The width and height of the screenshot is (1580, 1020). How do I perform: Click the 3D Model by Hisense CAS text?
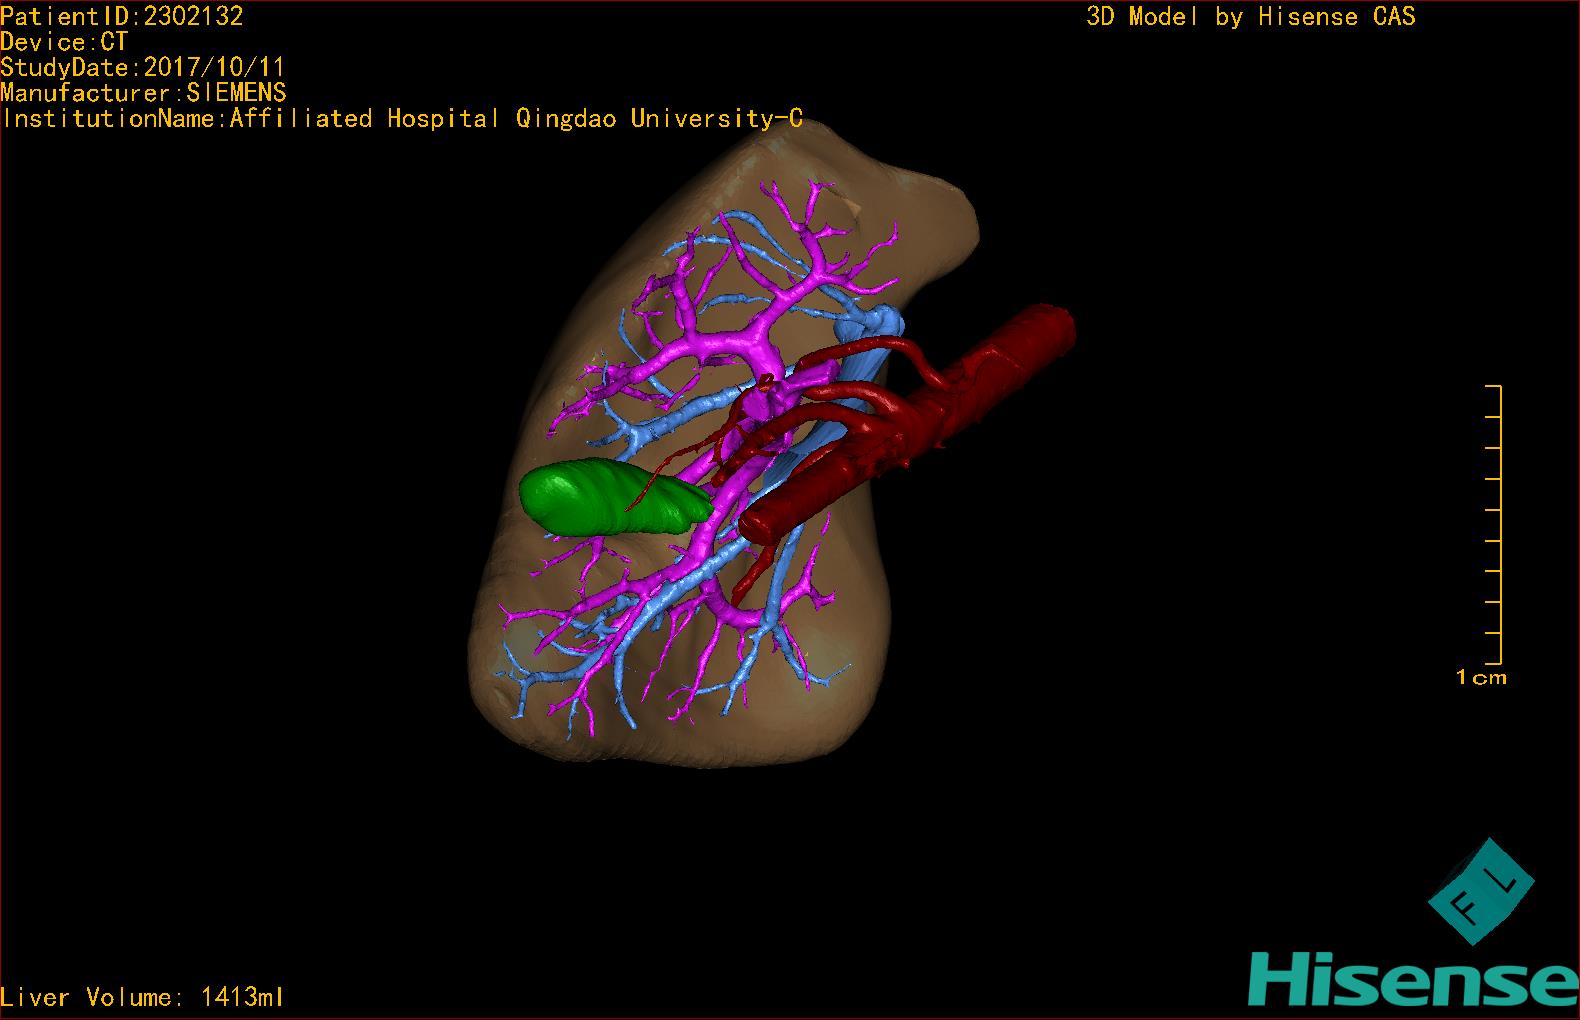click(x=1251, y=16)
